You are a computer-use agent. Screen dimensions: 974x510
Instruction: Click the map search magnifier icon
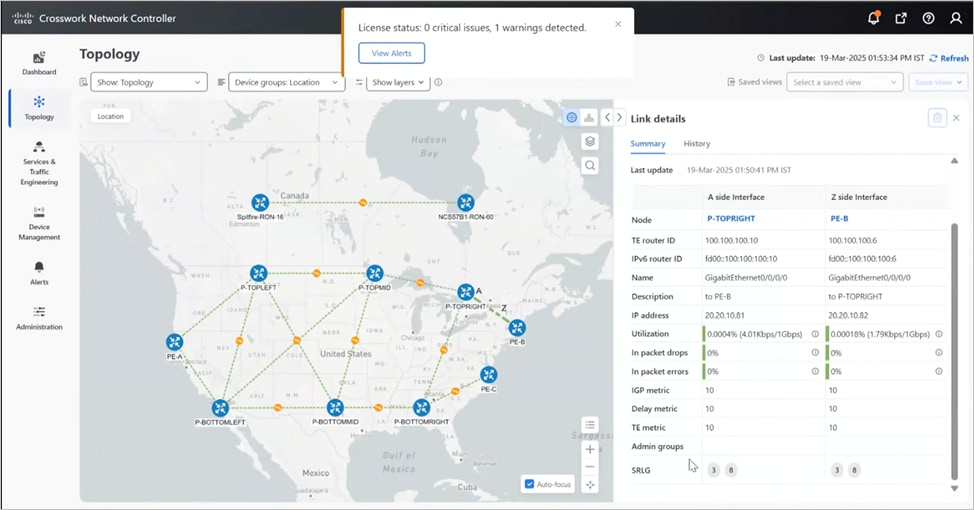click(x=590, y=165)
